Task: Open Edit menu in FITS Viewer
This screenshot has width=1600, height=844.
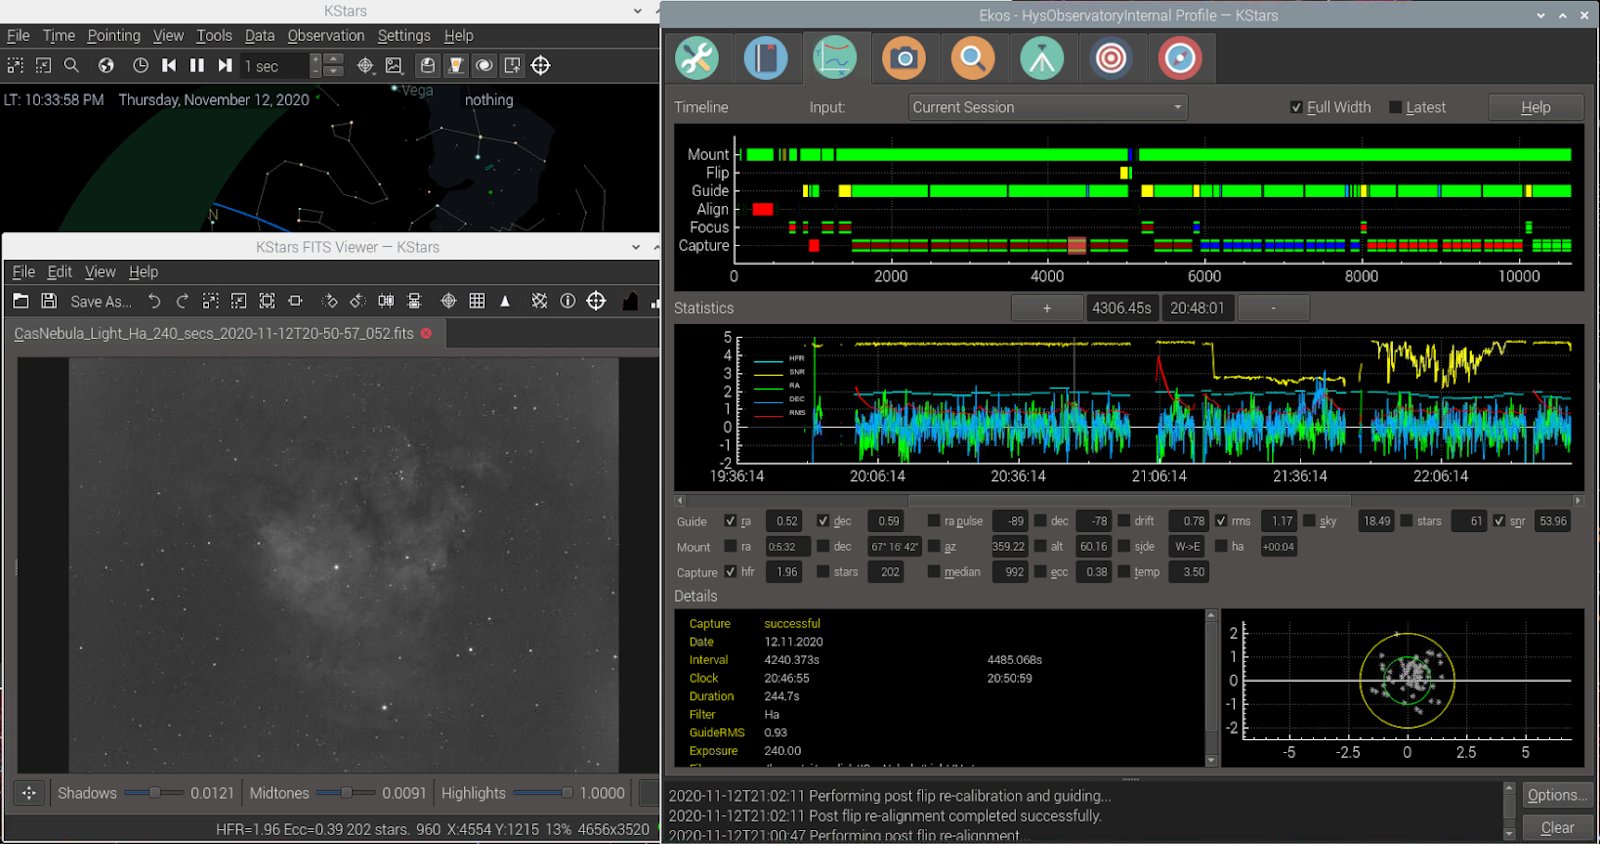Action: (60, 271)
